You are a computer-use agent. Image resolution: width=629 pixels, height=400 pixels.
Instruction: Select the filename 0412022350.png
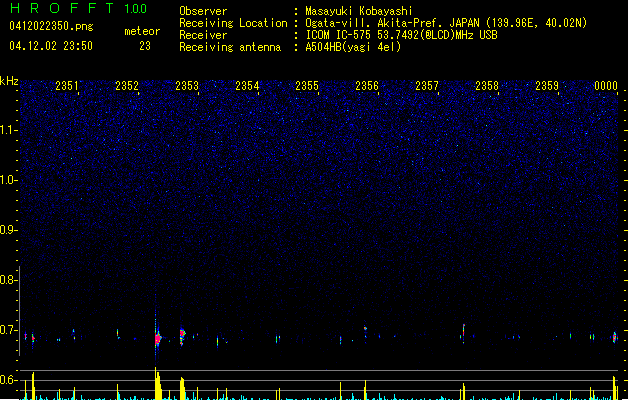[x=51, y=26]
